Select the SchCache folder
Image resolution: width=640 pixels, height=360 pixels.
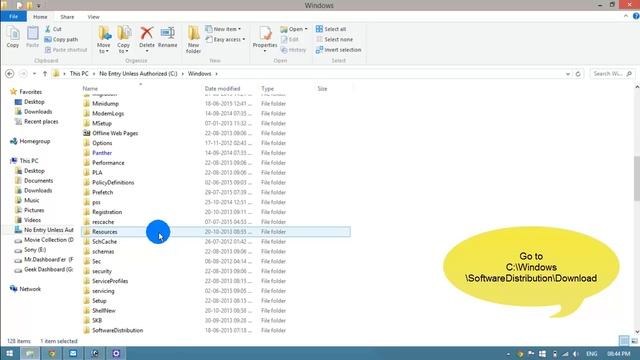tap(104, 242)
